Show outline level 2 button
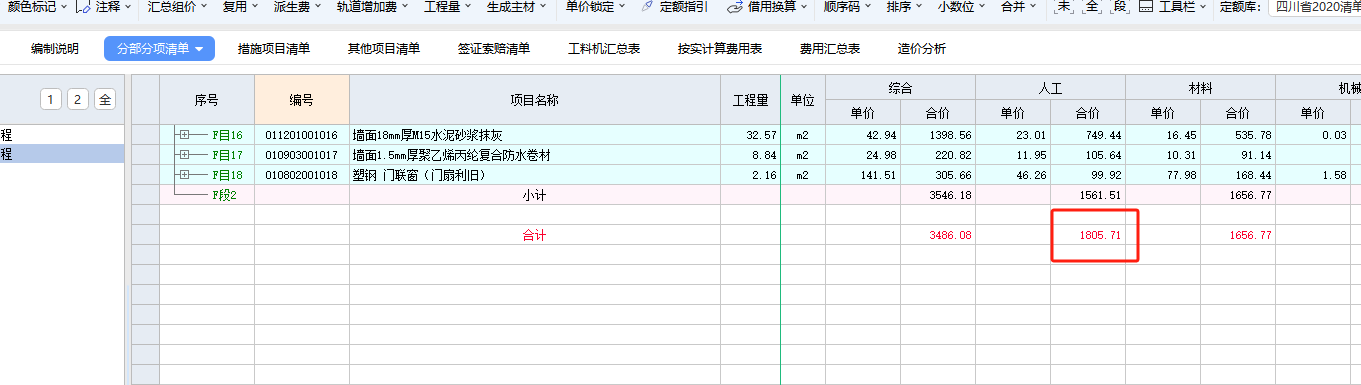This screenshot has width=1361, height=385. pos(78,99)
